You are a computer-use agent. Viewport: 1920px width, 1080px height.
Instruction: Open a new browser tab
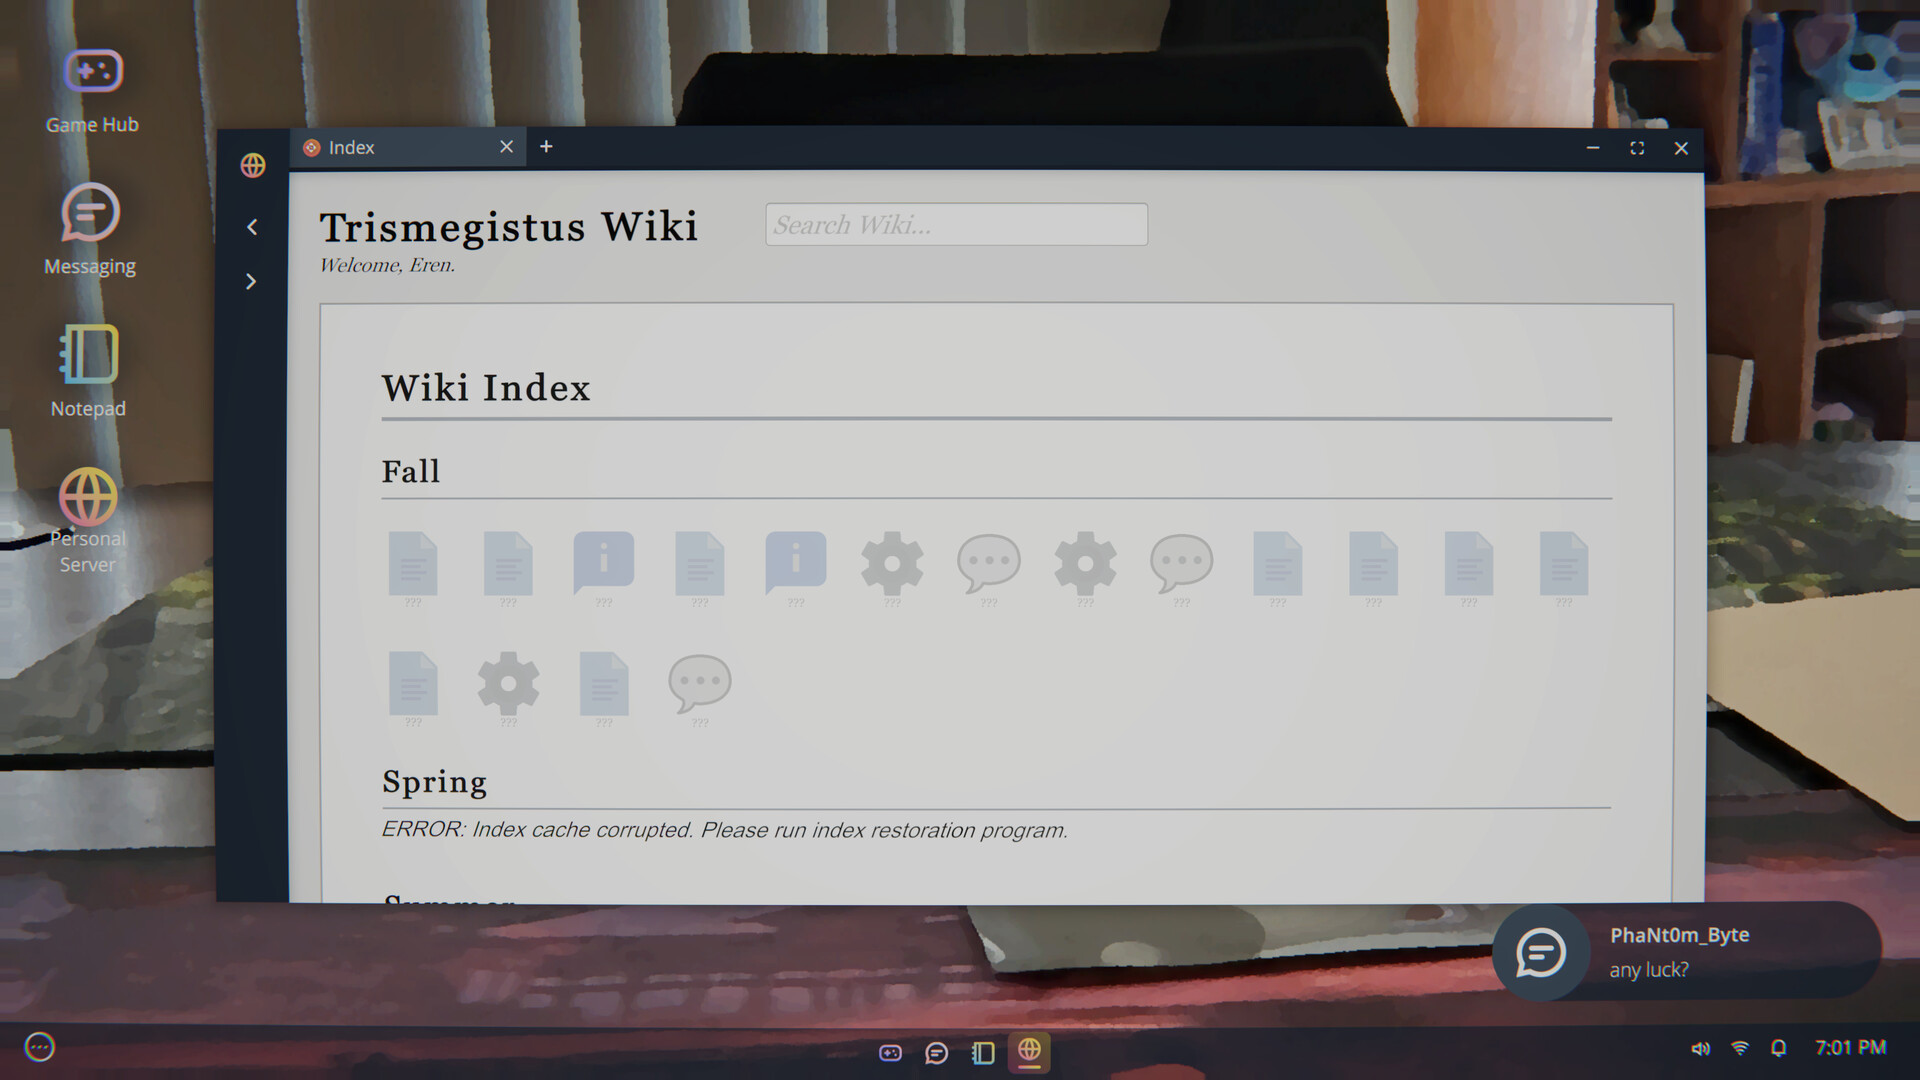click(x=546, y=147)
